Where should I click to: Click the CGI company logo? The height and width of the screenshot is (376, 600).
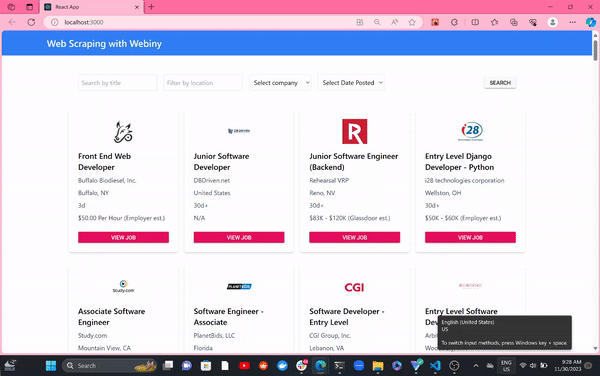(354, 287)
